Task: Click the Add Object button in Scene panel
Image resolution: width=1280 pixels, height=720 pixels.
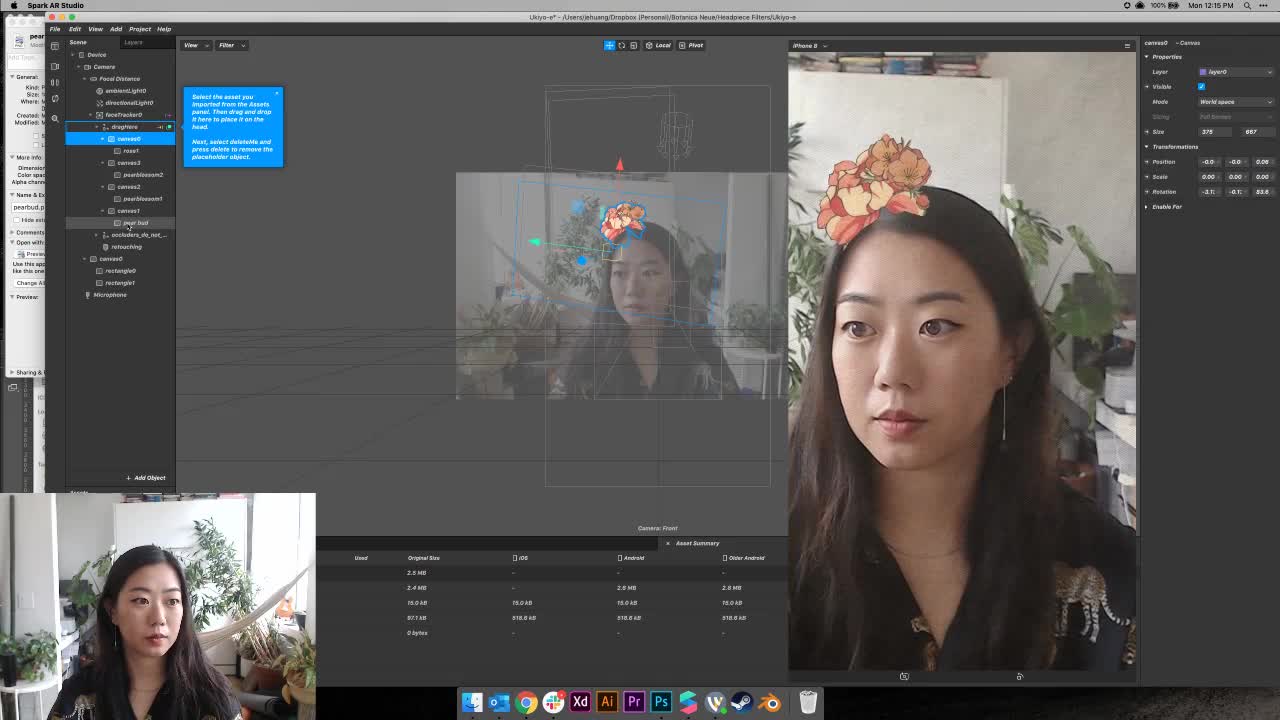Action: tap(146, 477)
